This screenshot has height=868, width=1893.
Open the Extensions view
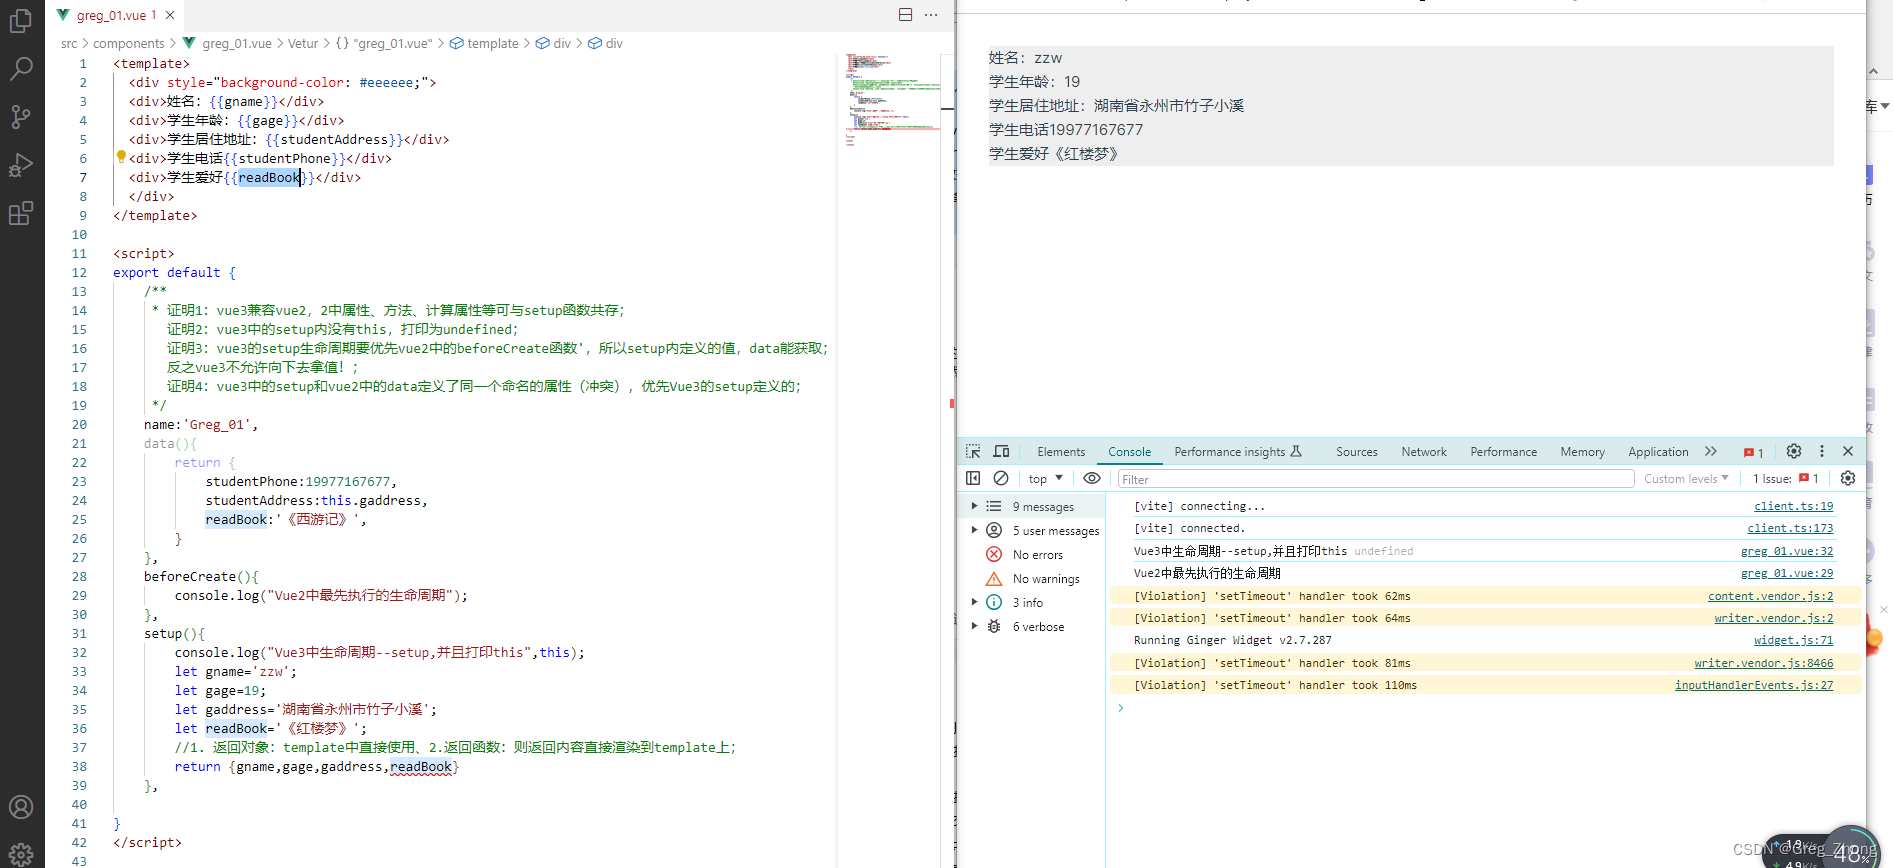coord(21,212)
